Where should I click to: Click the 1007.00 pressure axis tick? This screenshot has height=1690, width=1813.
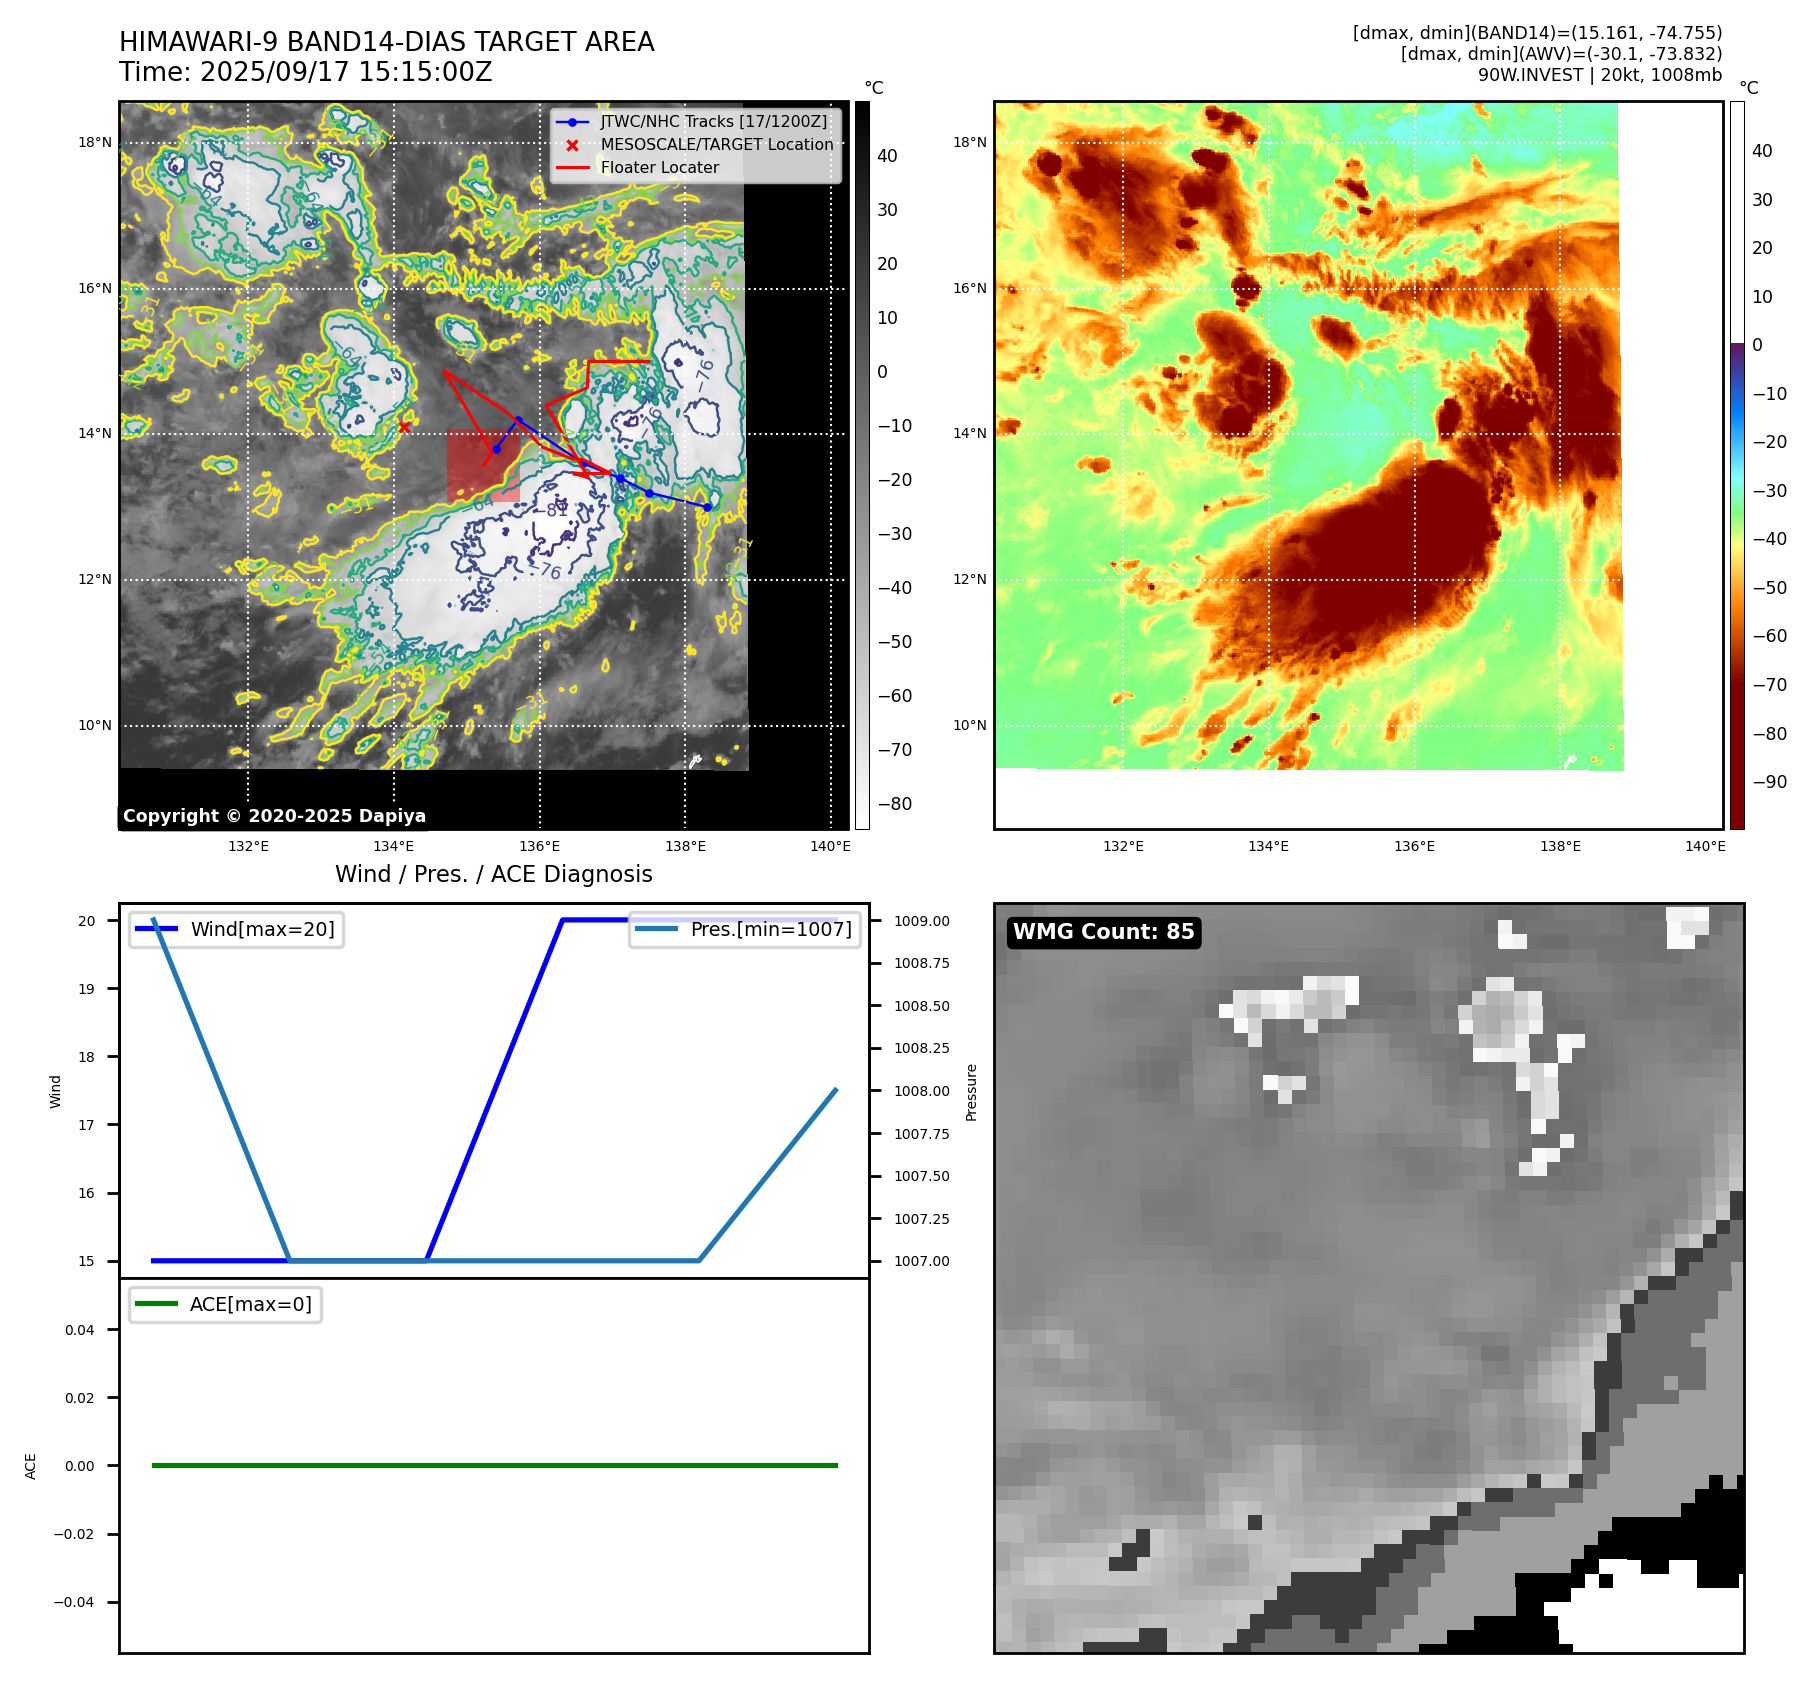click(x=922, y=1261)
